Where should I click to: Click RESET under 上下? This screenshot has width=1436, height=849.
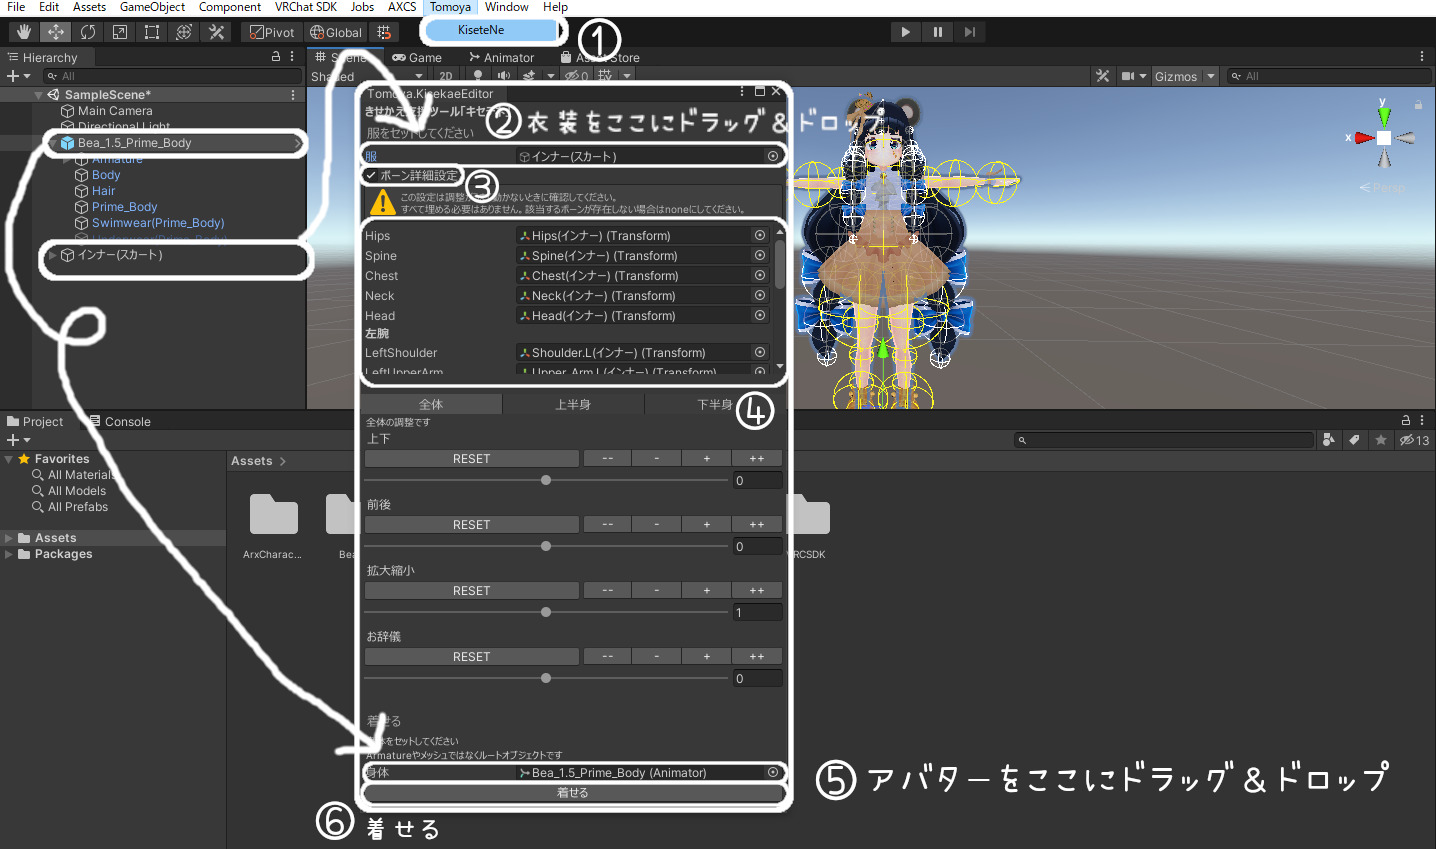click(472, 458)
